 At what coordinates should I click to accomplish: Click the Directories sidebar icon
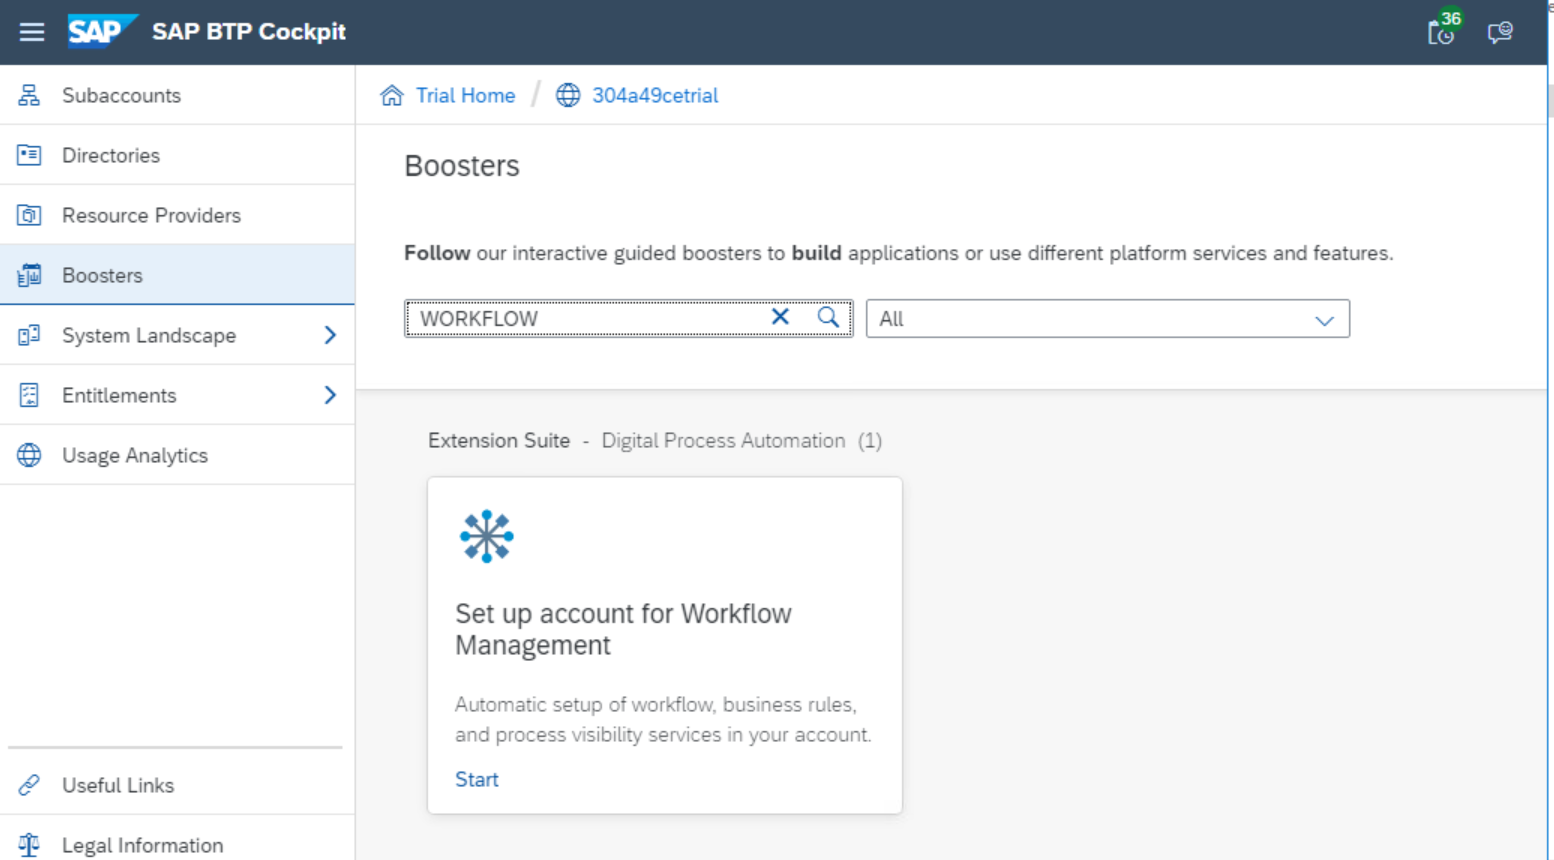click(29, 155)
